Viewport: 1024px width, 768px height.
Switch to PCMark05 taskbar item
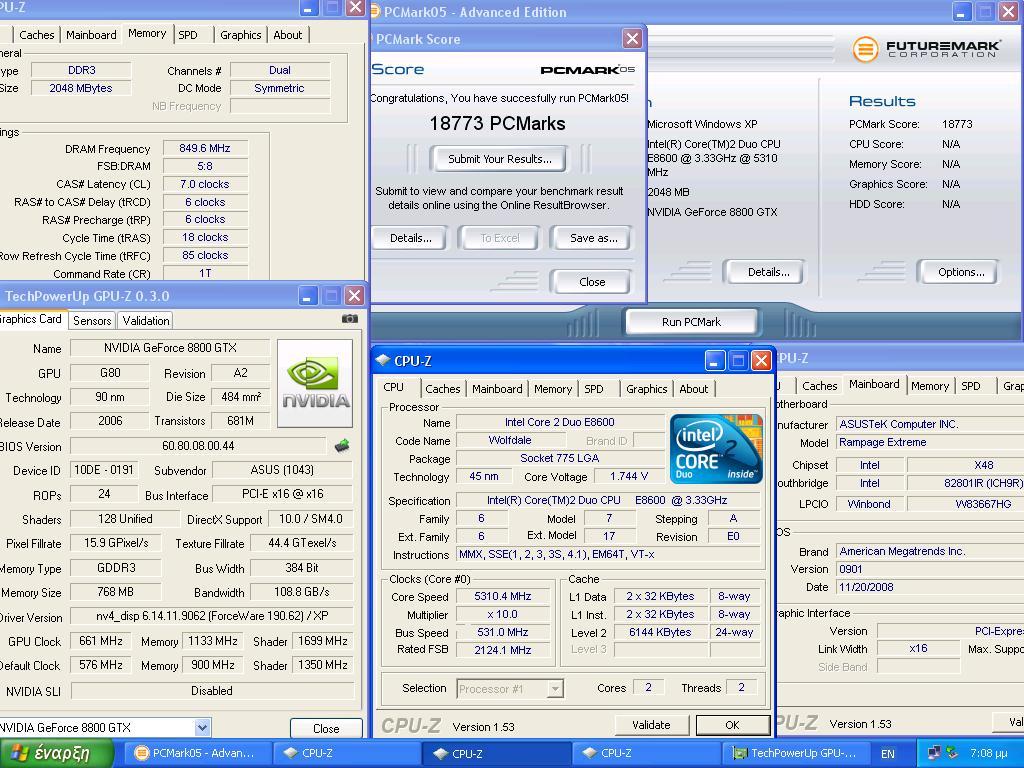(198, 753)
